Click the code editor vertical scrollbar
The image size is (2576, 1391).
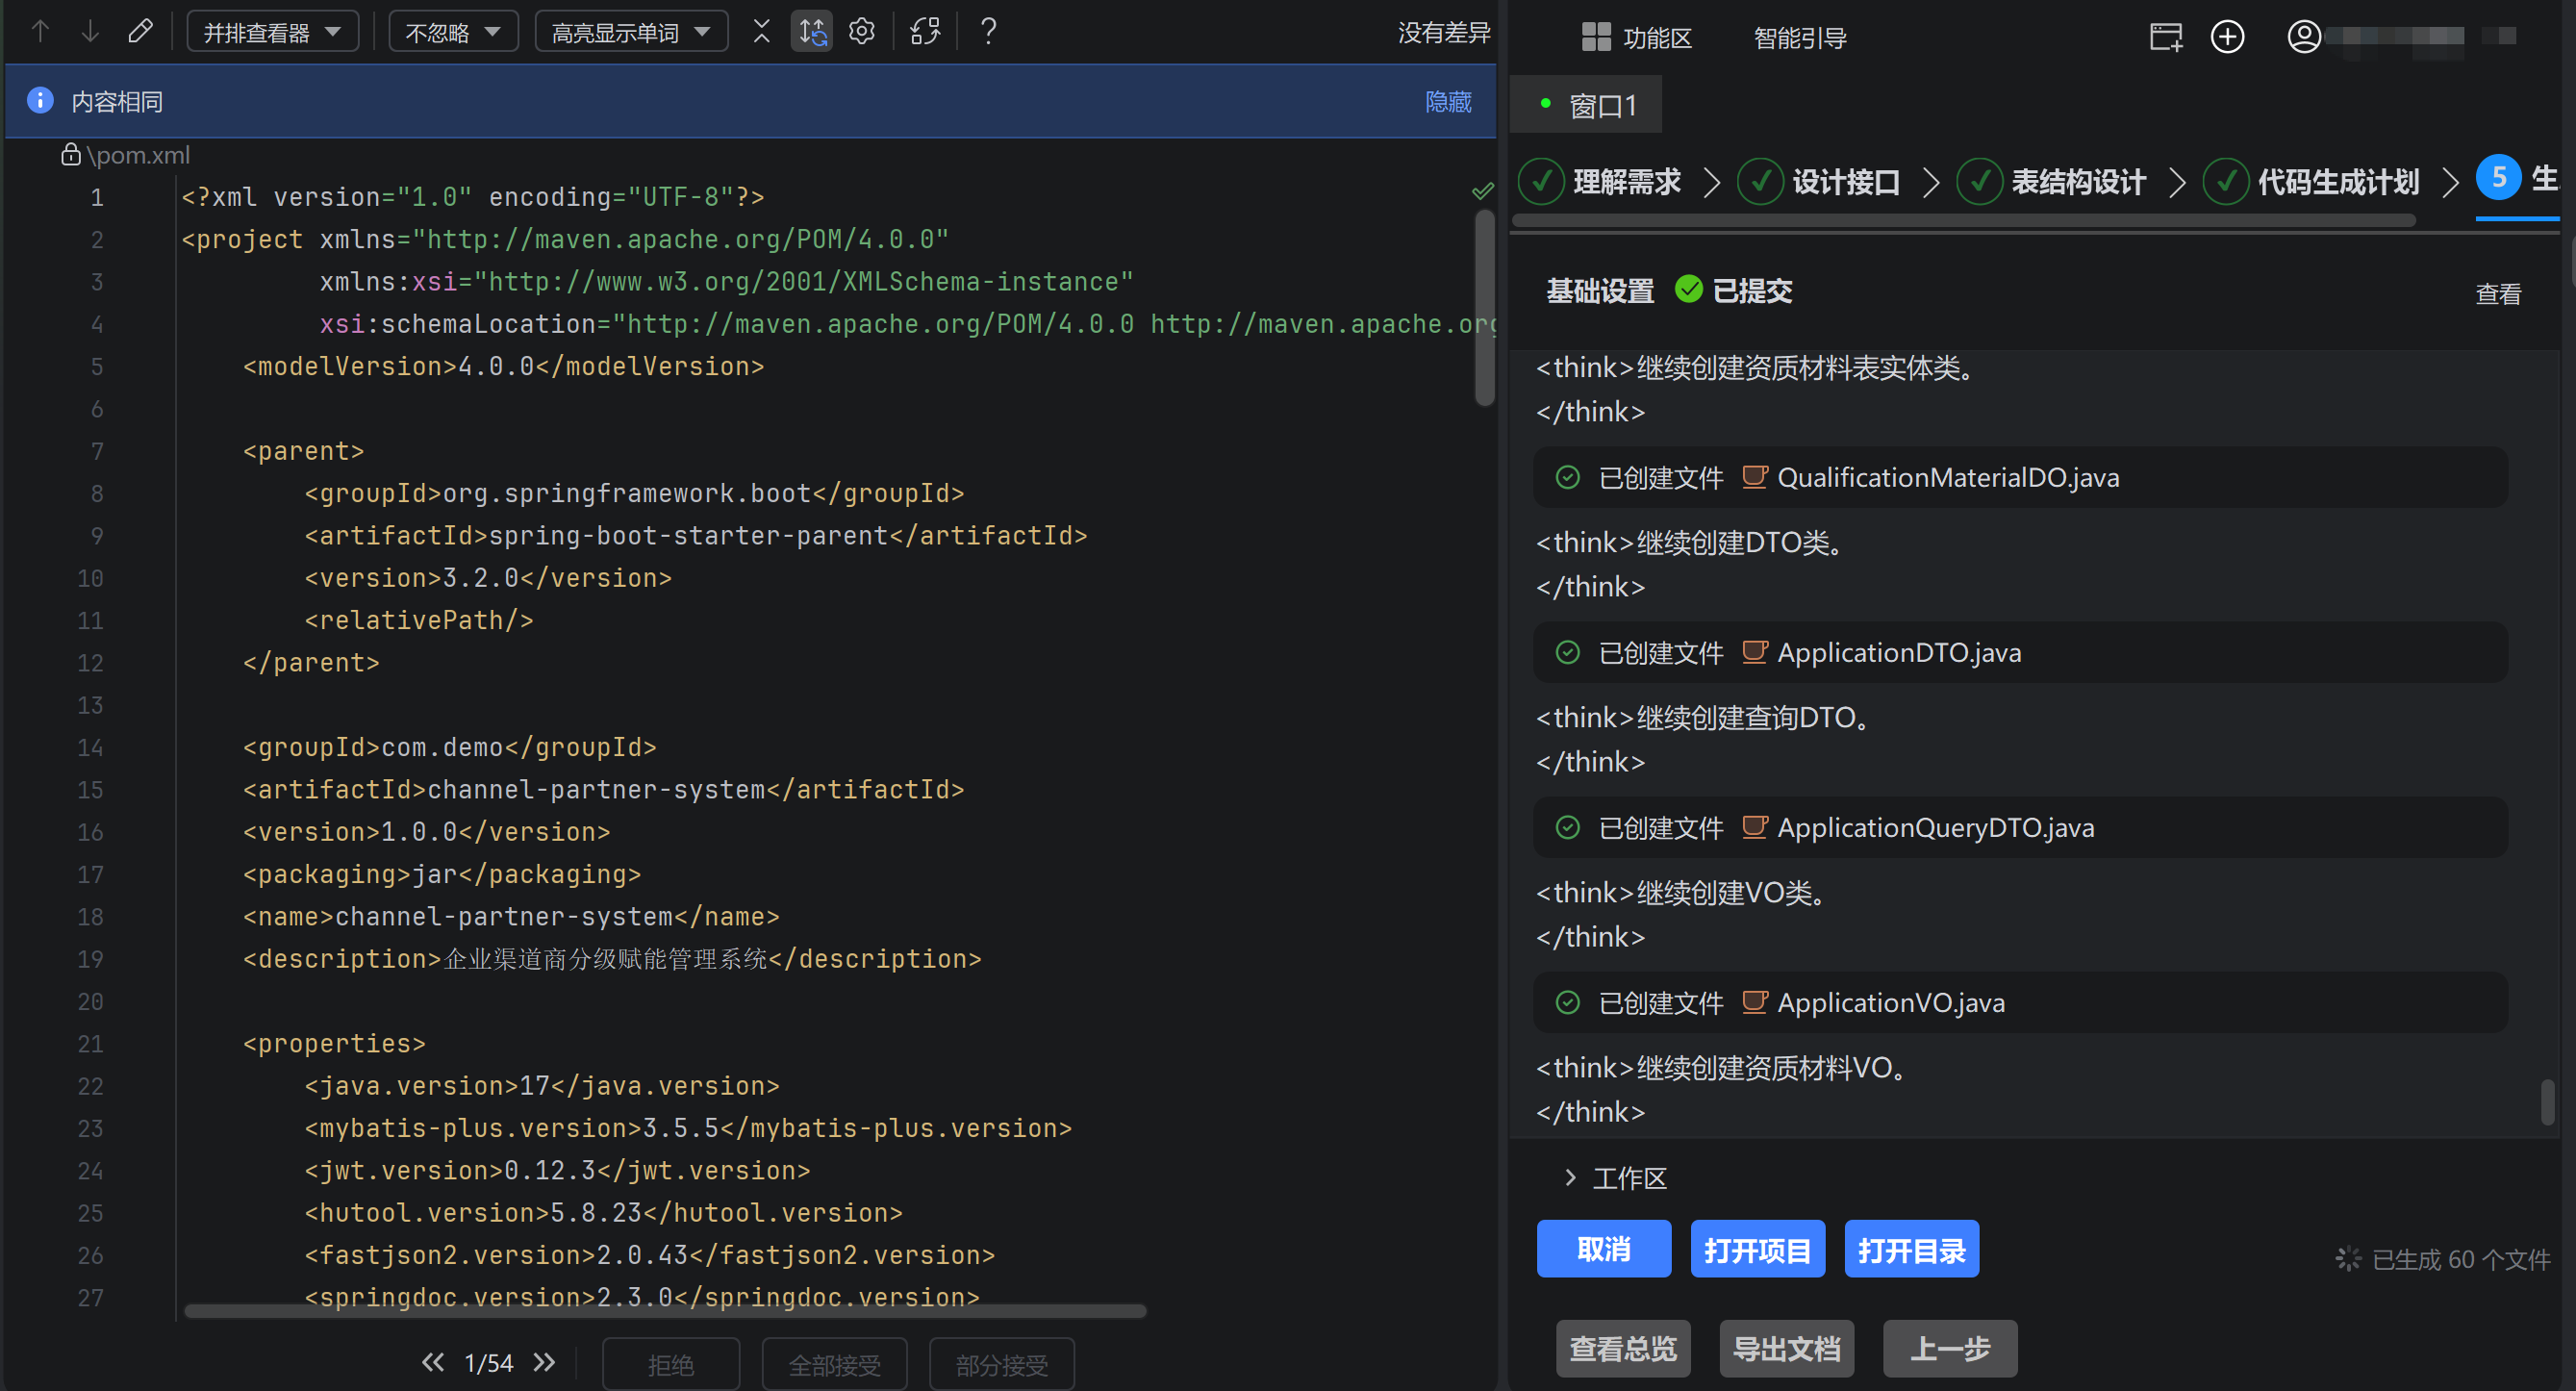(x=1485, y=308)
